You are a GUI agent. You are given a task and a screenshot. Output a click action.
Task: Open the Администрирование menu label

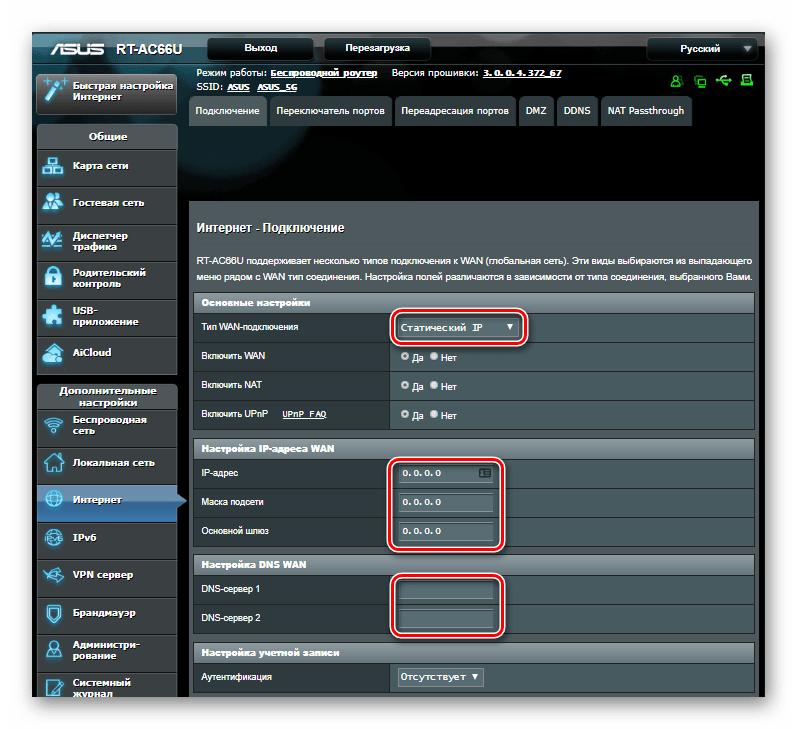coord(106,650)
